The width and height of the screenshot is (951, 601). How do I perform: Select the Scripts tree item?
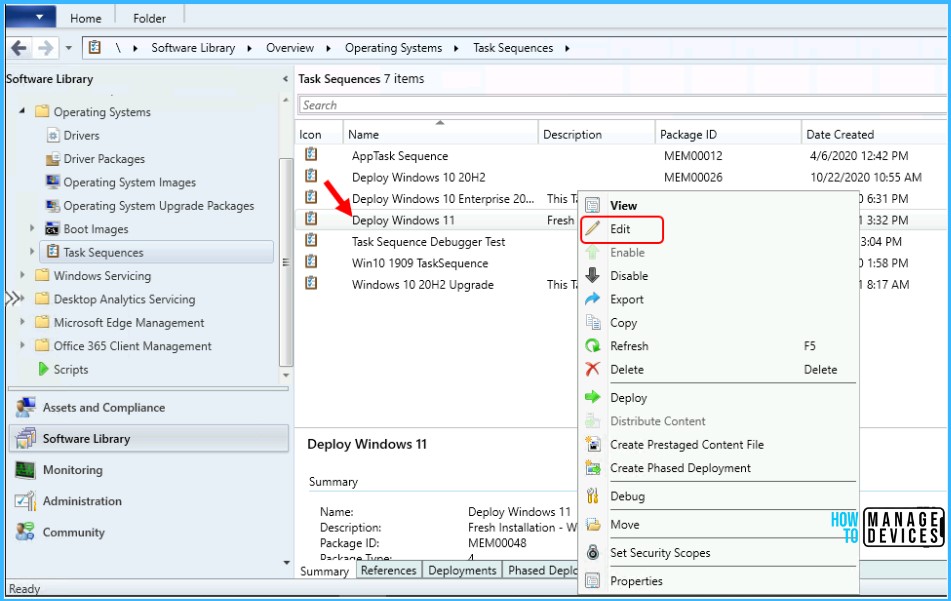tap(70, 369)
